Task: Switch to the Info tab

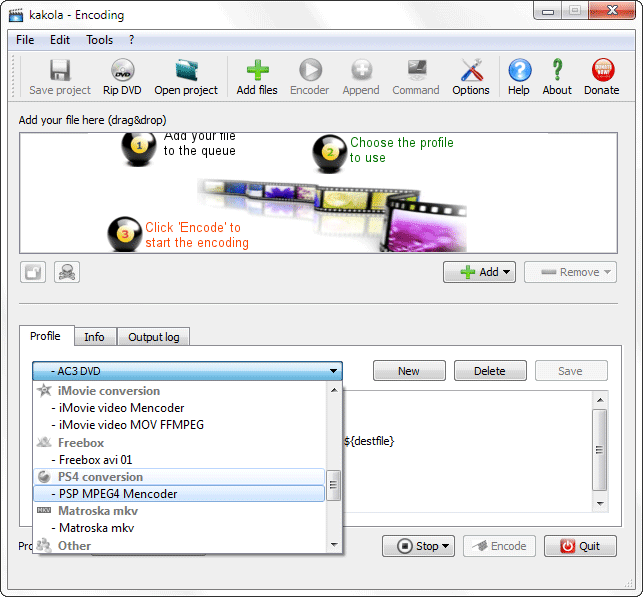Action: point(94,337)
